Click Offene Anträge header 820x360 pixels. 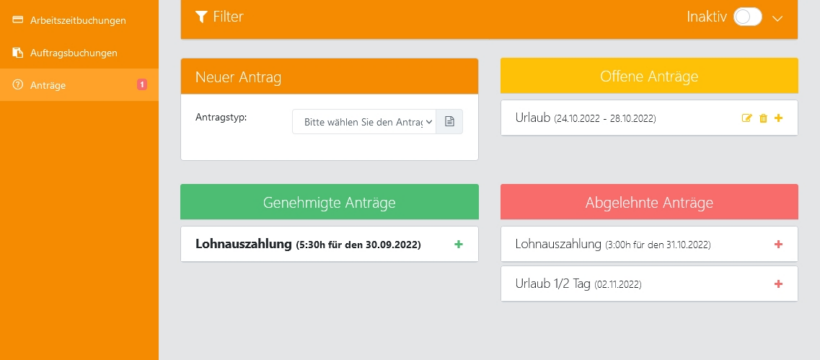(x=649, y=76)
